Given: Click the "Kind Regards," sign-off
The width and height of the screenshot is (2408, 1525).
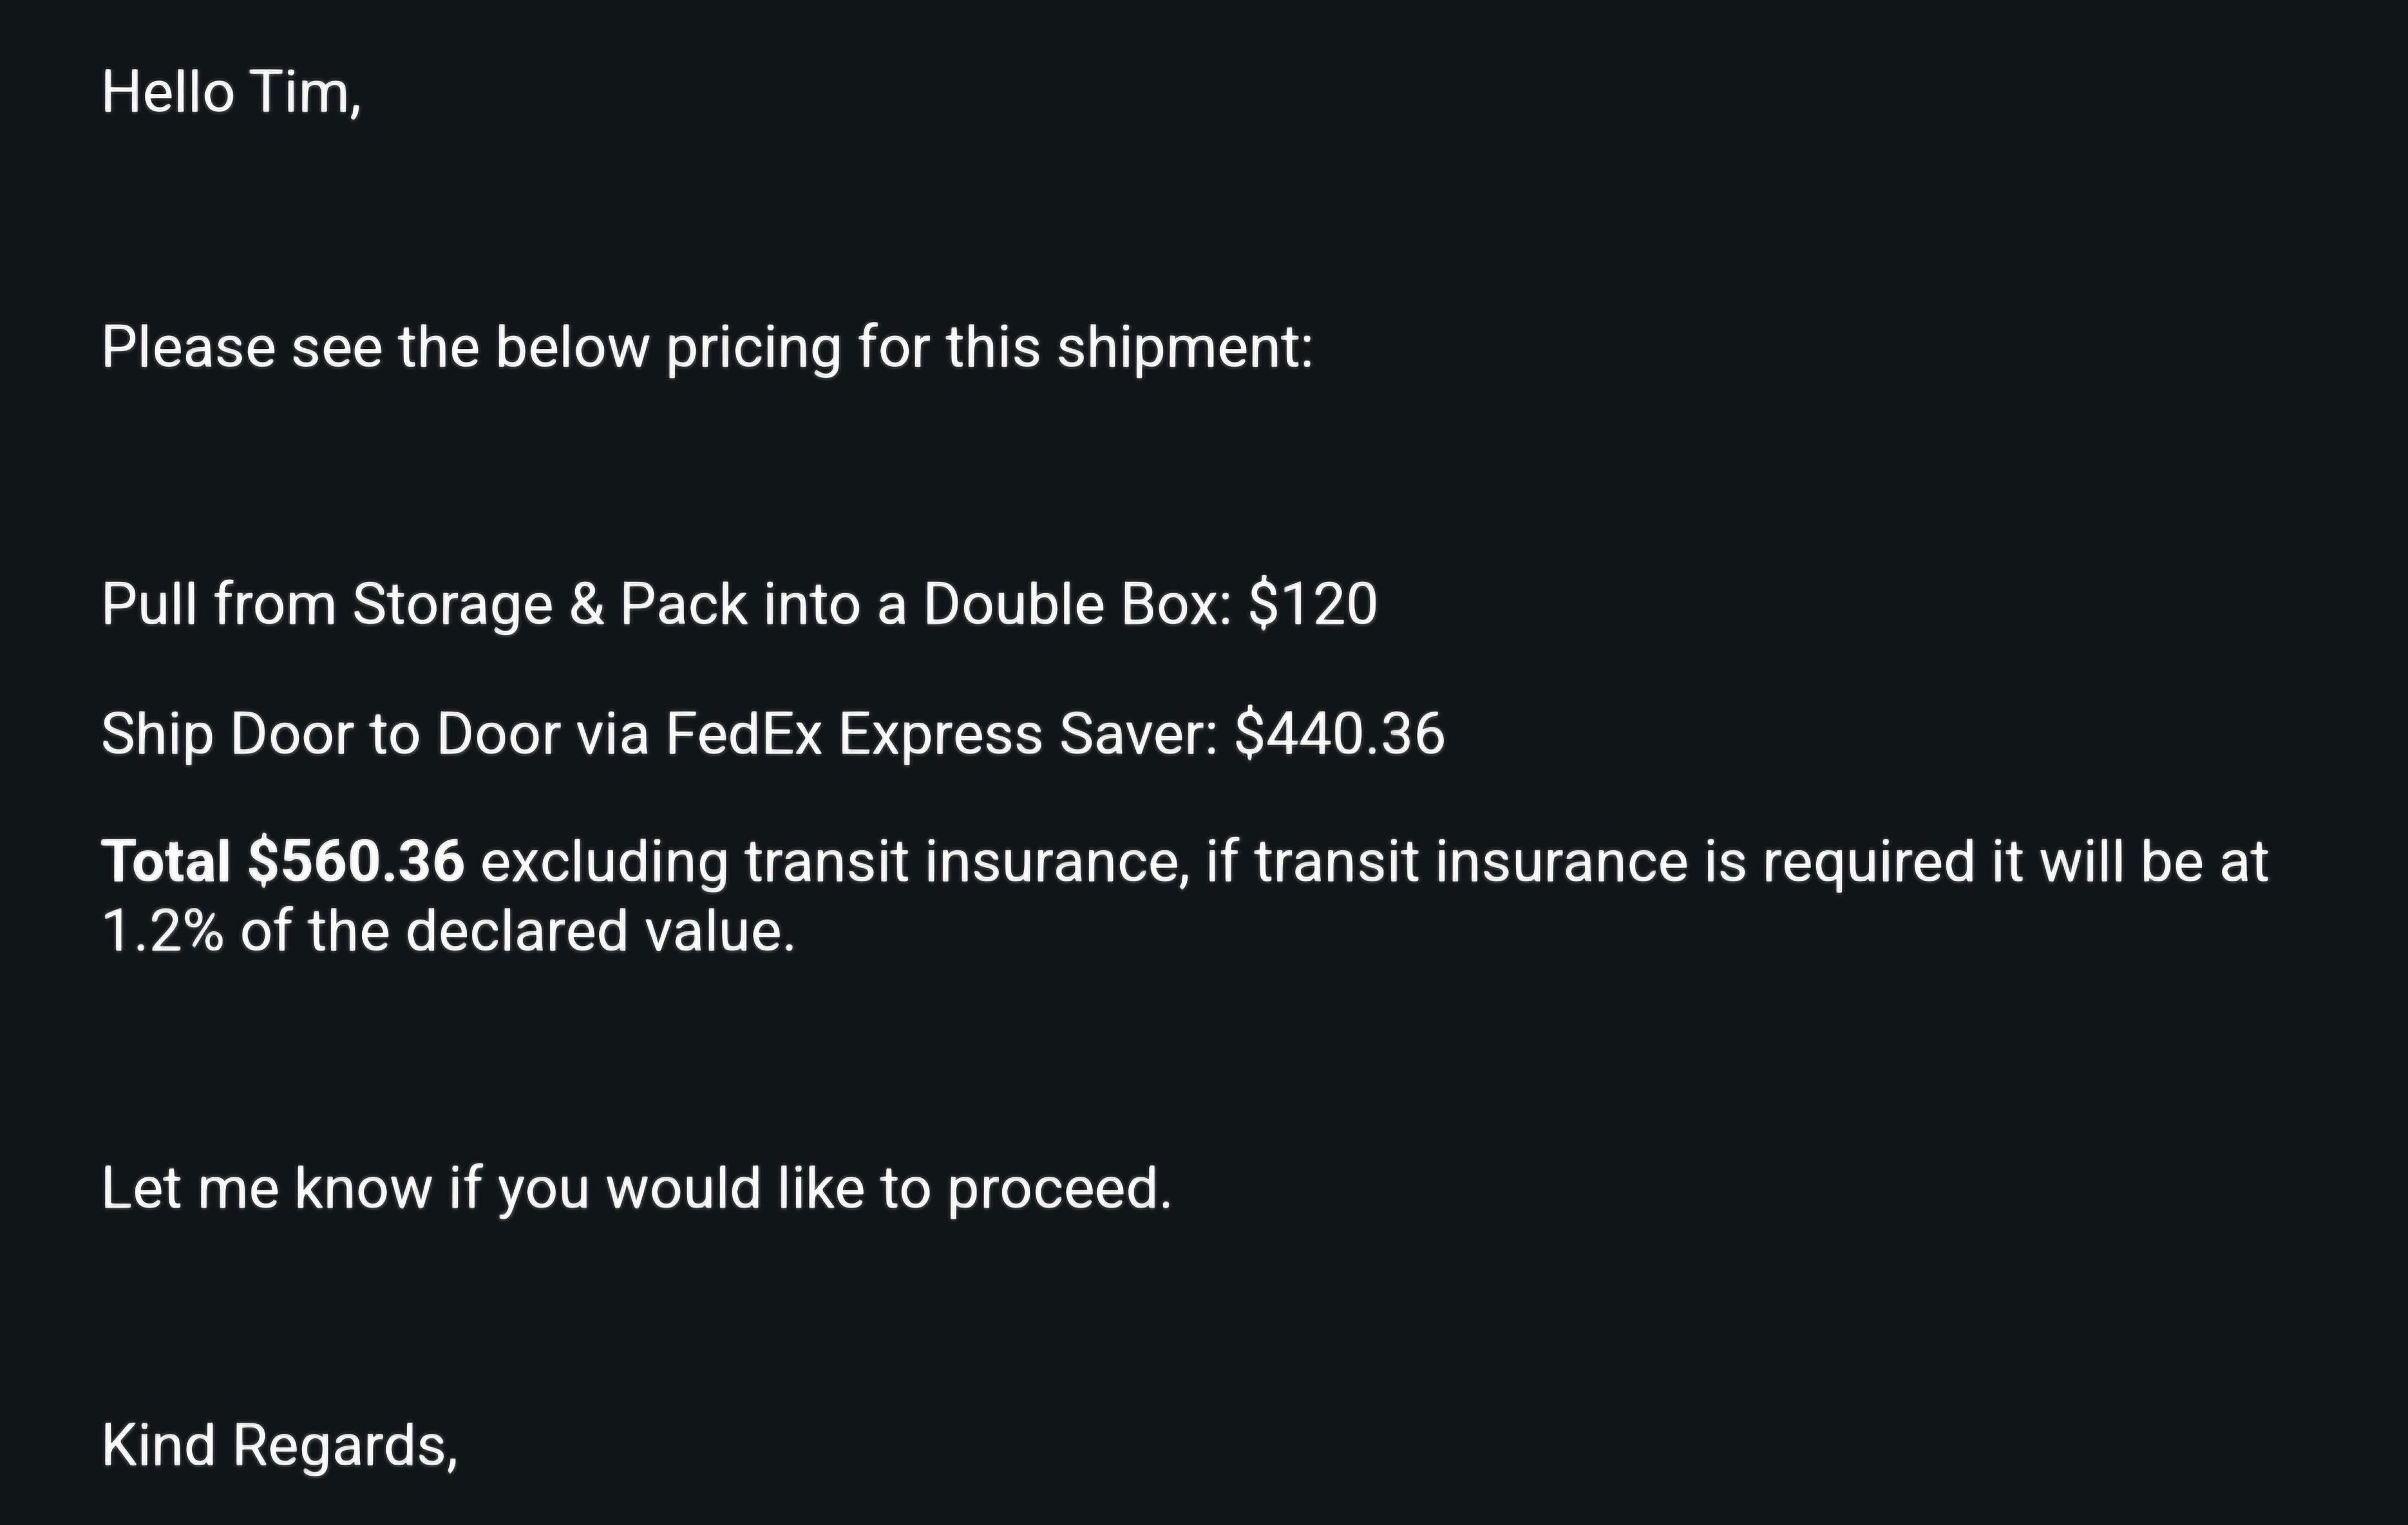Looking at the screenshot, I should click(279, 1446).
